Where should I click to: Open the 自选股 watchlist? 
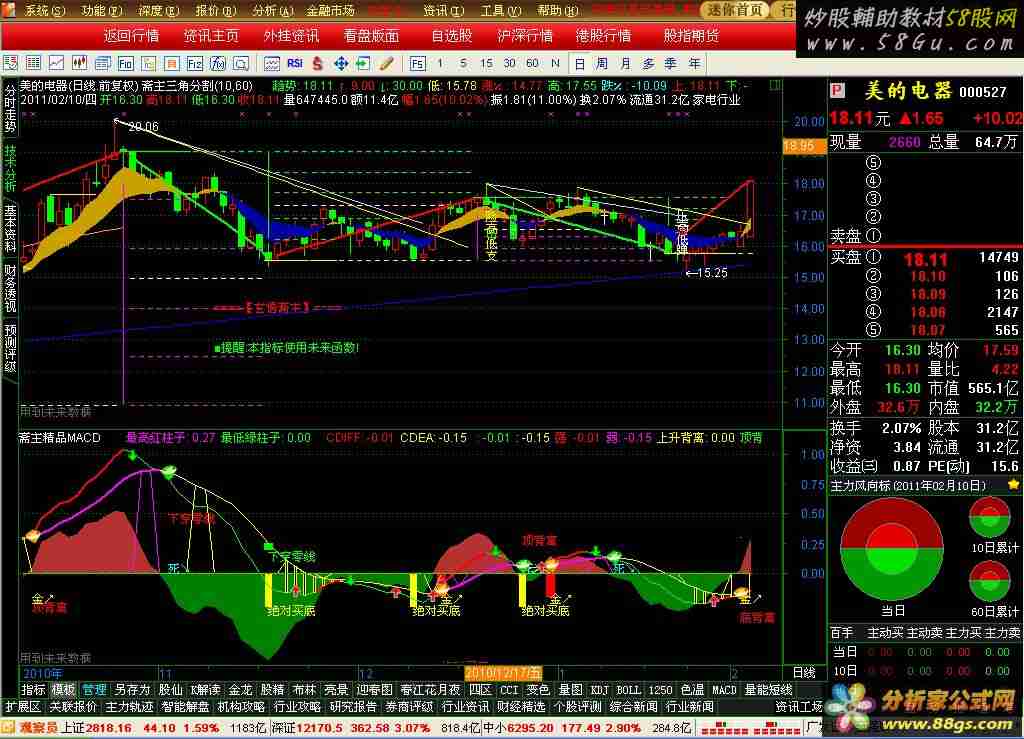tap(452, 36)
